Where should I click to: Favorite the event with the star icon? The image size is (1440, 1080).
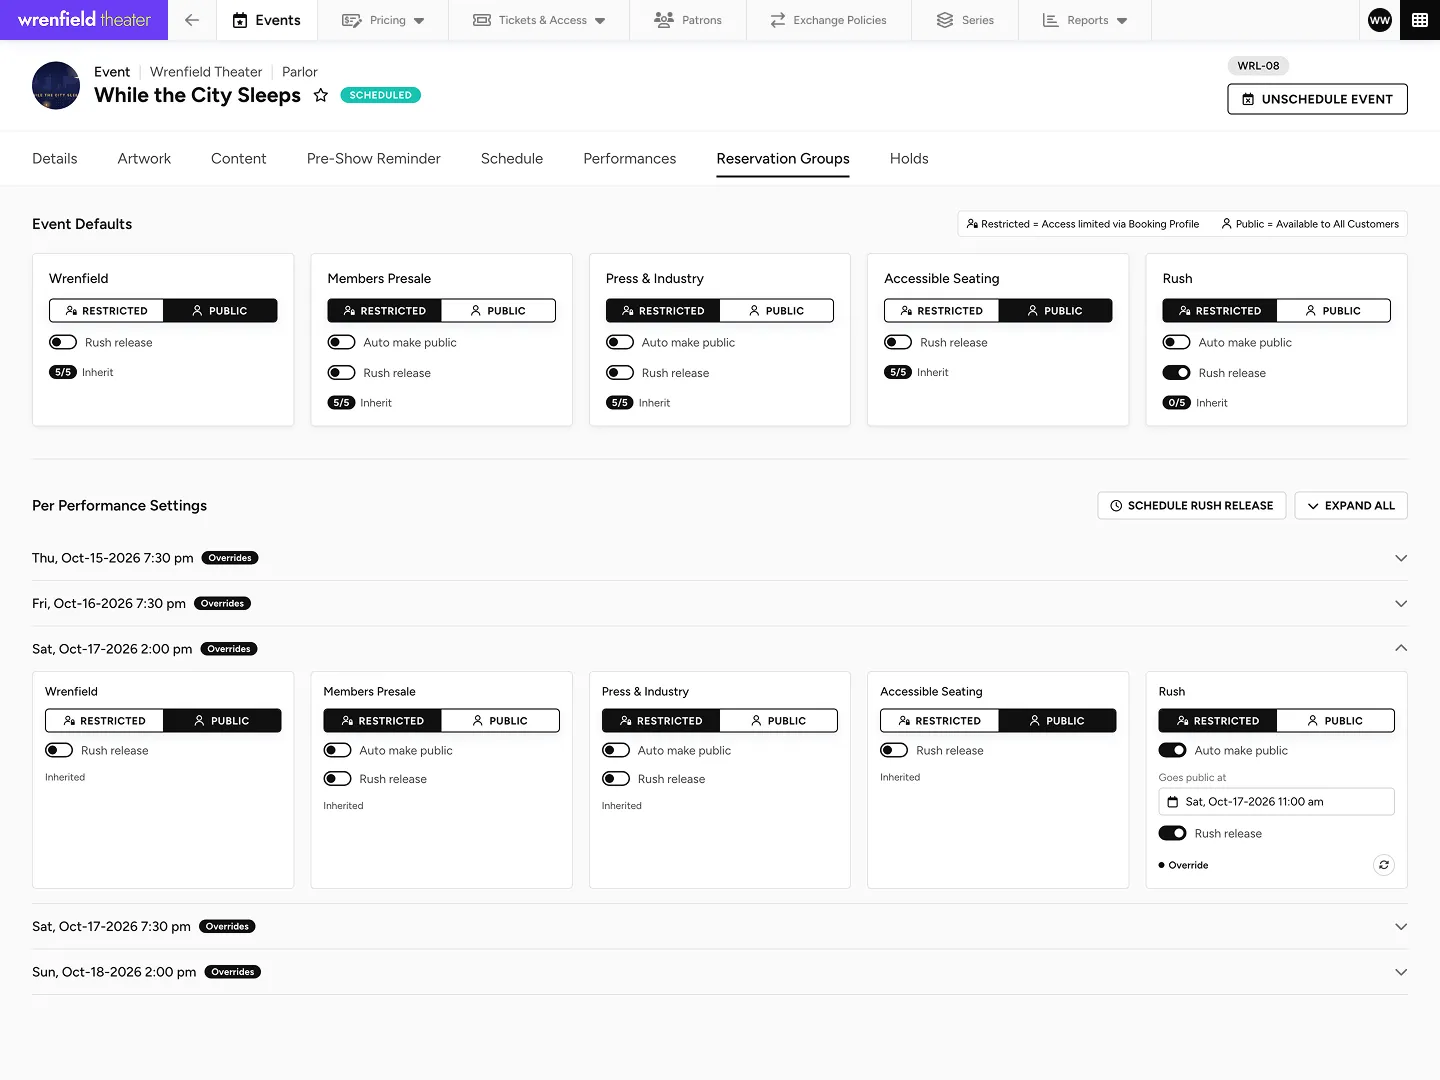[321, 95]
